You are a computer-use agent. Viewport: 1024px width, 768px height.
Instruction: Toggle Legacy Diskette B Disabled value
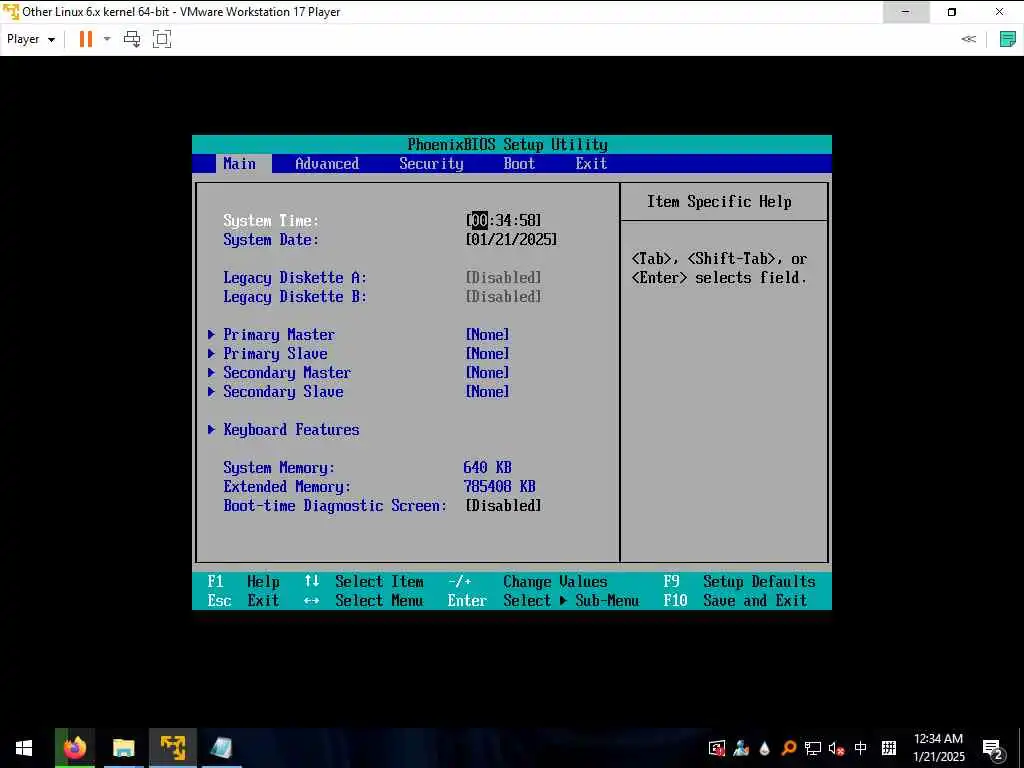point(504,296)
